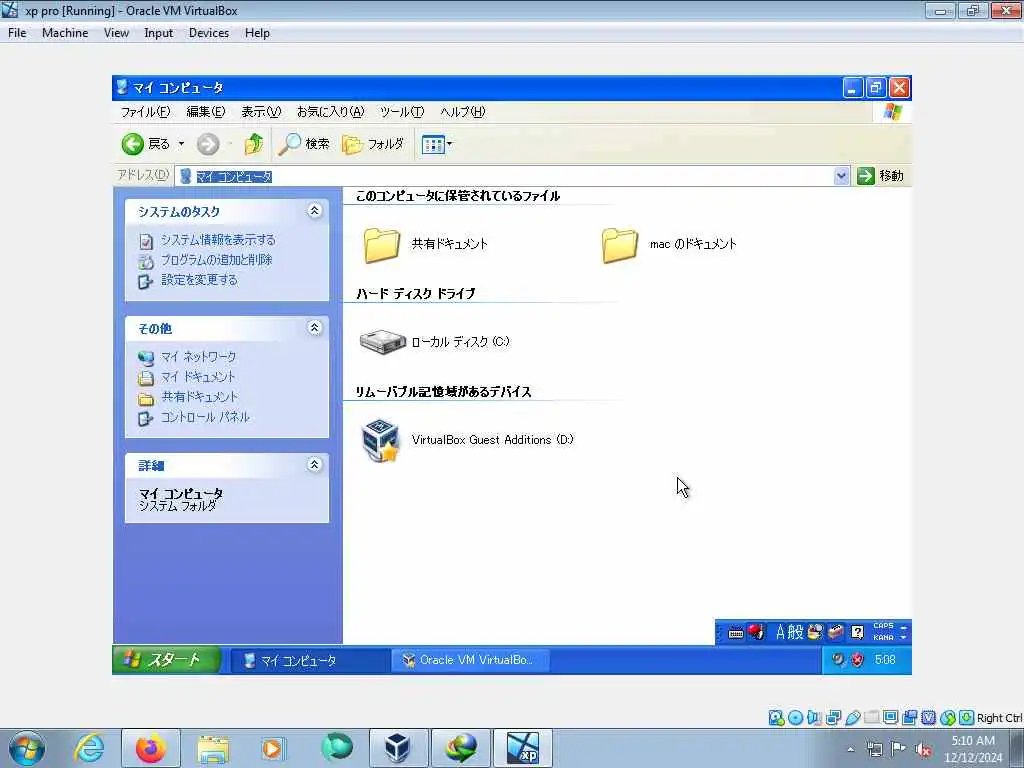Click the red security shield icon in the XP tray
This screenshot has height=768, width=1024.
857,660
